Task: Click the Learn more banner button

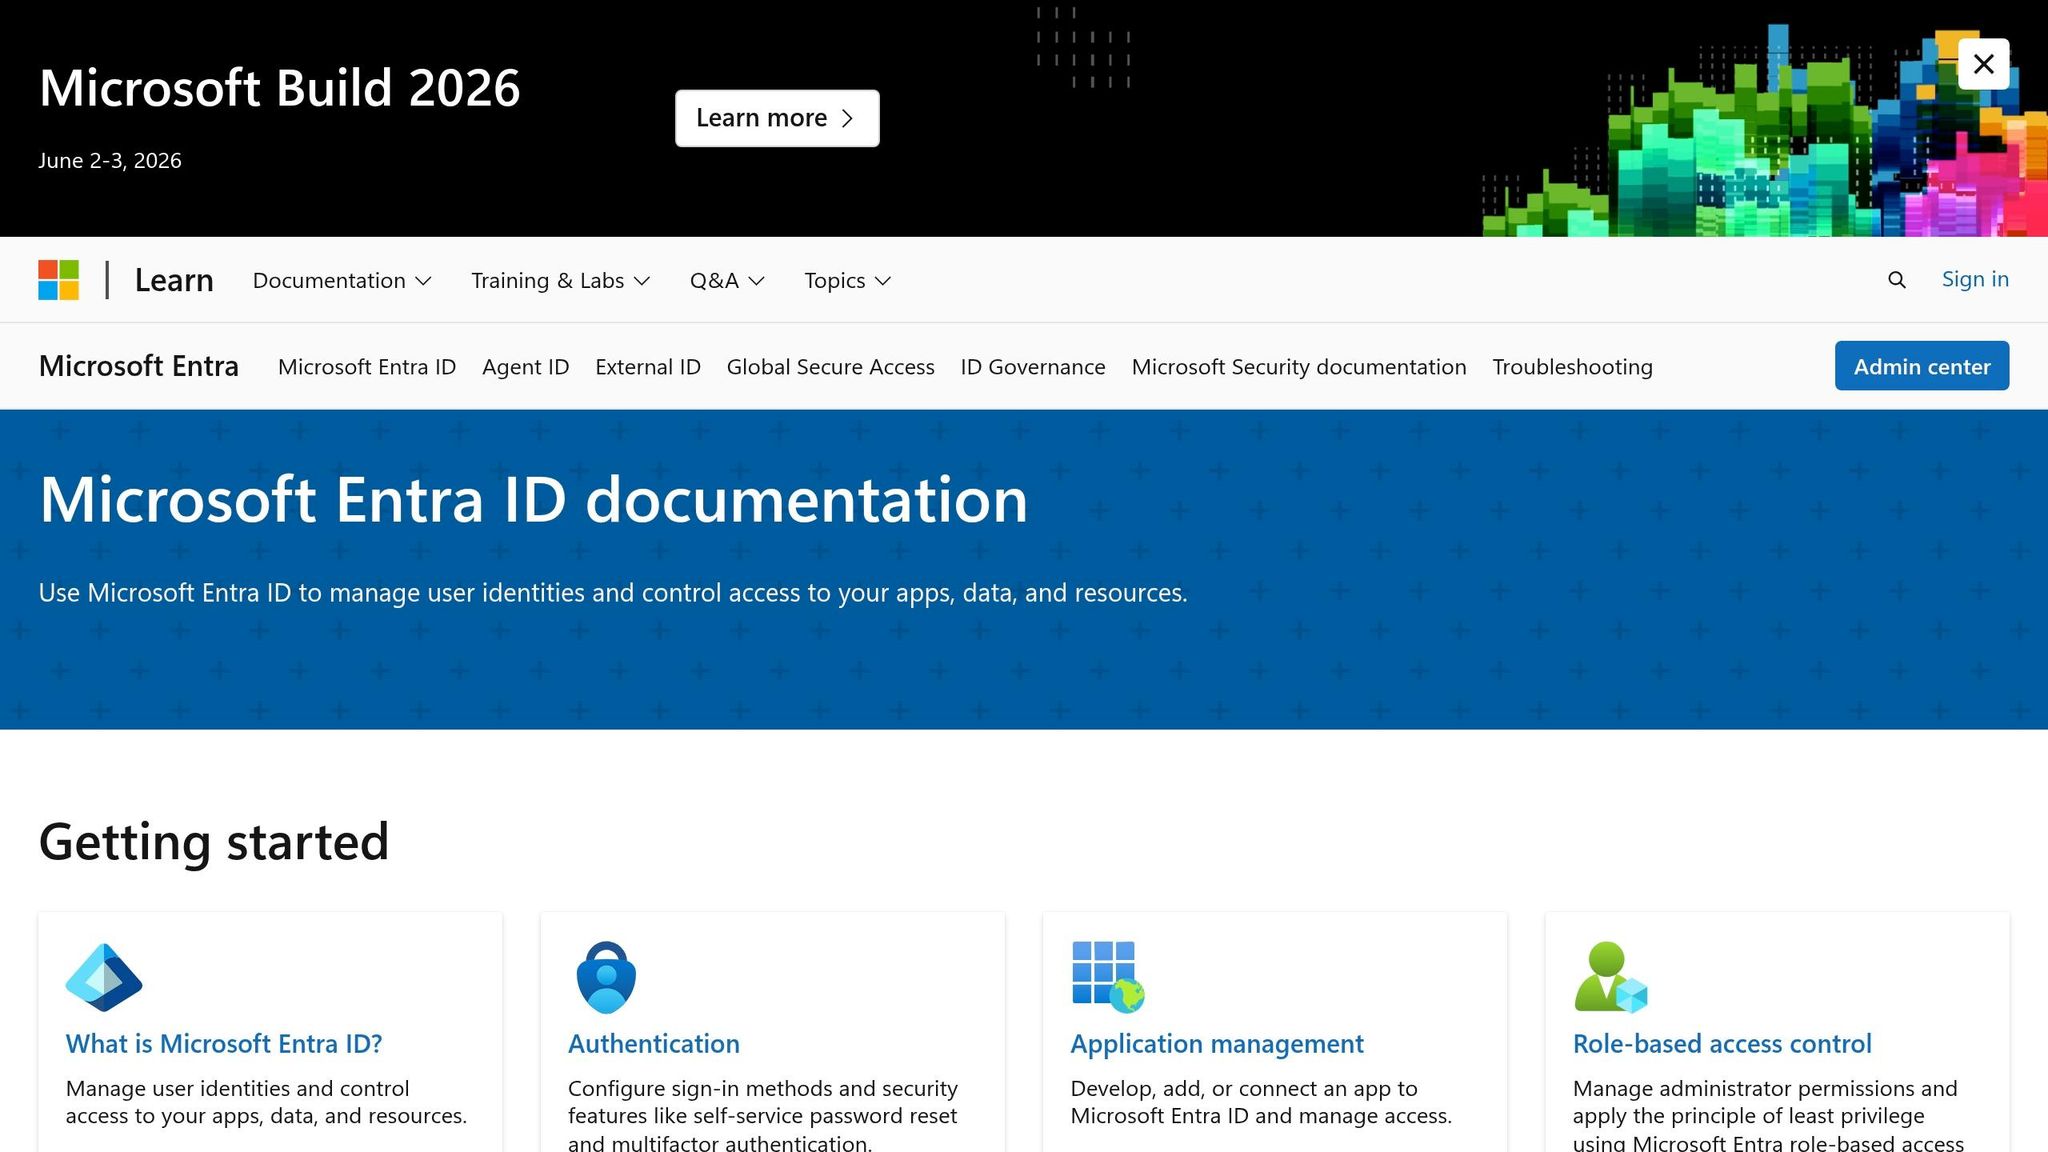Action: point(777,118)
